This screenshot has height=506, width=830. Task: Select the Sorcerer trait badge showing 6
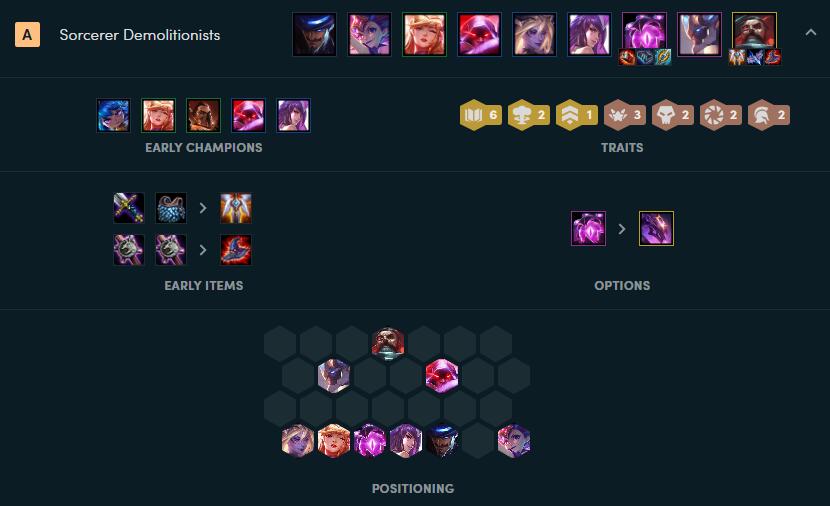(x=480, y=115)
